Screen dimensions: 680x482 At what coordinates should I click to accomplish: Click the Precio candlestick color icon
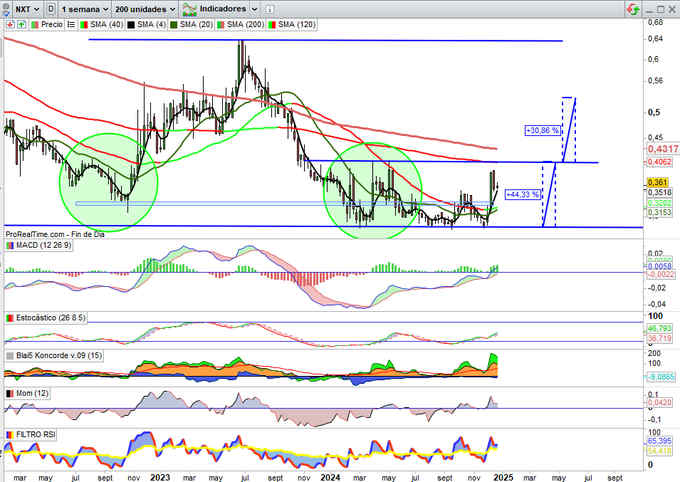tap(35, 25)
